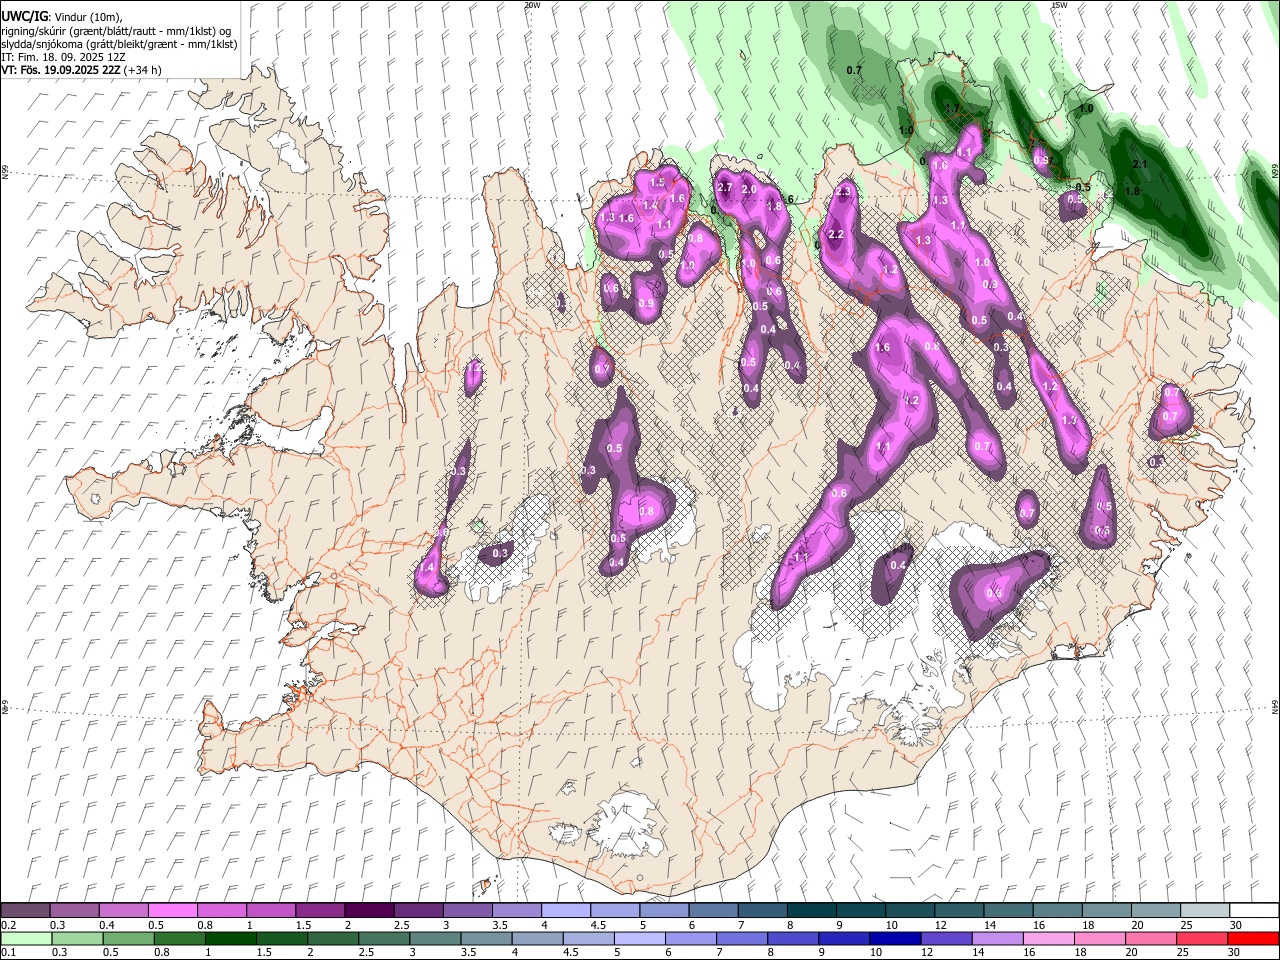Click the "12" label under the purple scale
The width and height of the screenshot is (1280, 960).
(940, 925)
